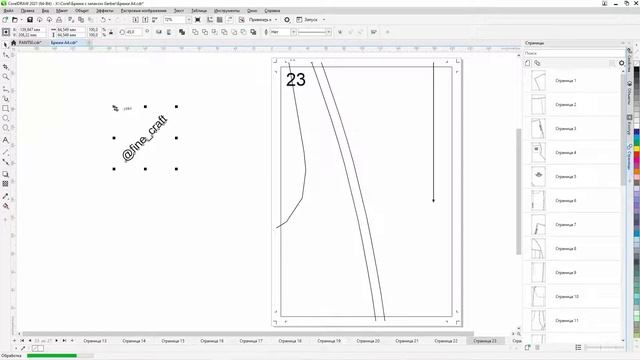Screen dimensions: 640x360
Task: Go to the Welcome home tab icon
Action: [13, 42]
